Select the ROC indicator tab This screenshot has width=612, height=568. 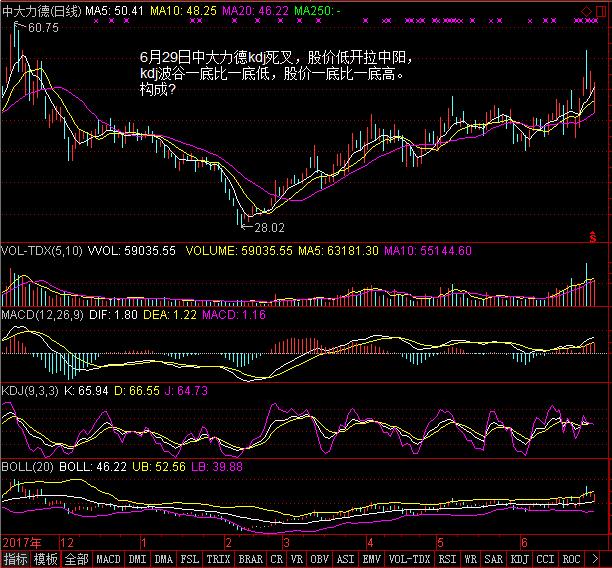click(572, 559)
